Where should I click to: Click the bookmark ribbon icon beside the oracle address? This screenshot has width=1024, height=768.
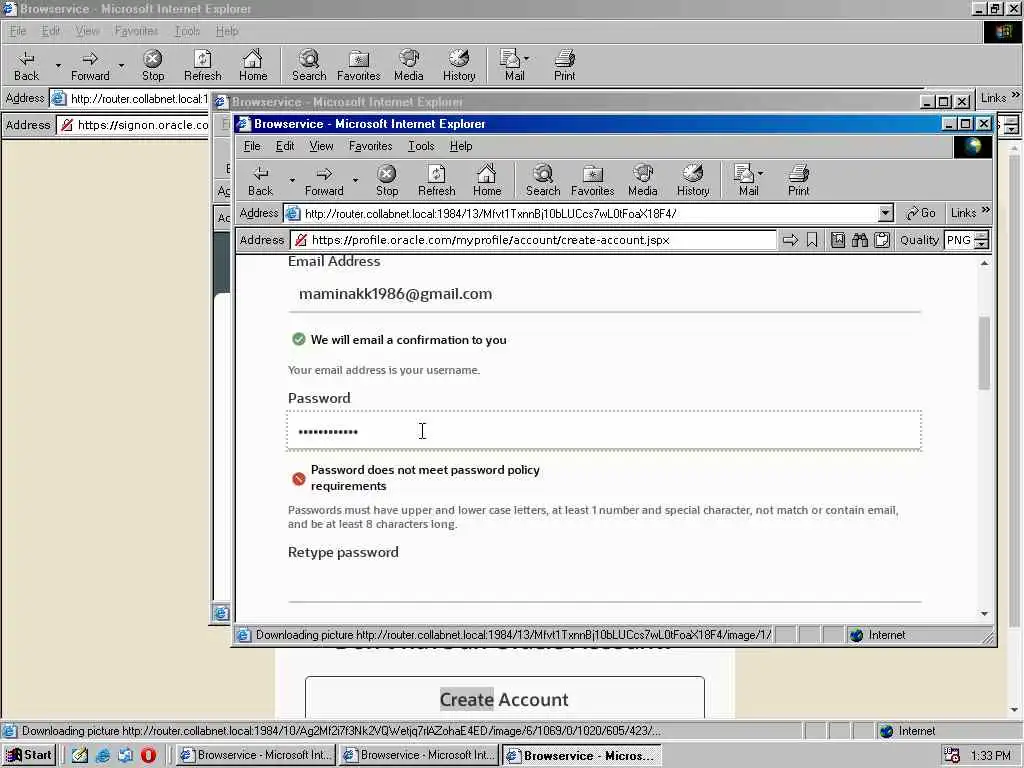point(812,240)
